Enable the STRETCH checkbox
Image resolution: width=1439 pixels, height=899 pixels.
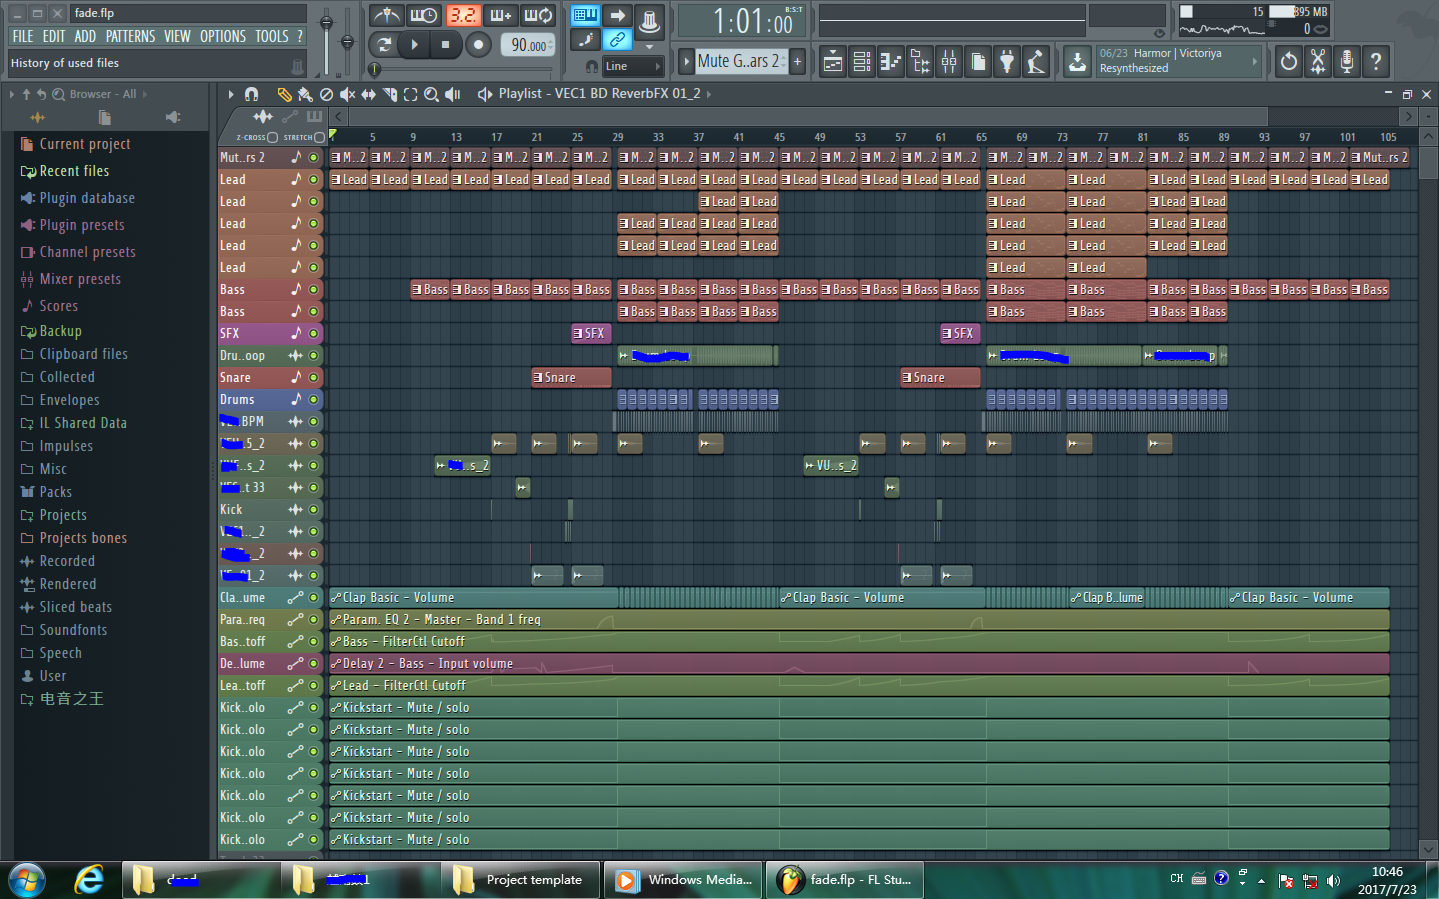[x=319, y=137]
